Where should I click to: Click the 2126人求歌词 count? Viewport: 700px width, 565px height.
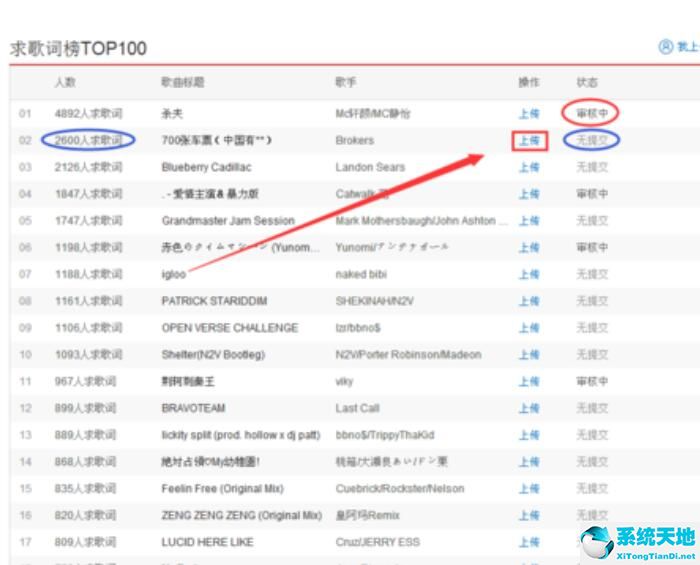click(x=88, y=167)
